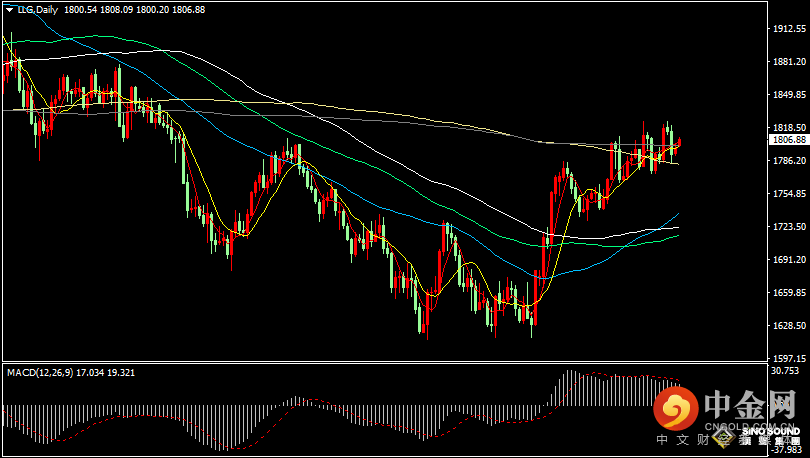
Task: Click the white triangle beside LLG,Daily
Action: click(x=9, y=9)
